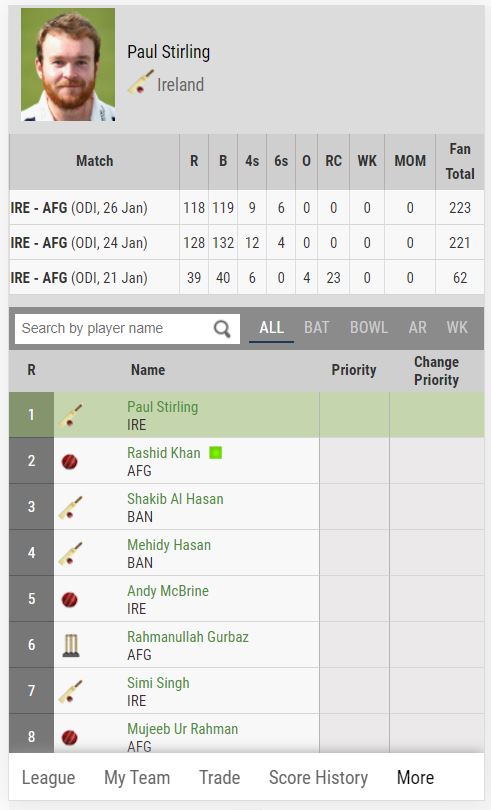Click the bat icon next to Ireland
The width and height of the screenshot is (491, 810).
(140, 82)
